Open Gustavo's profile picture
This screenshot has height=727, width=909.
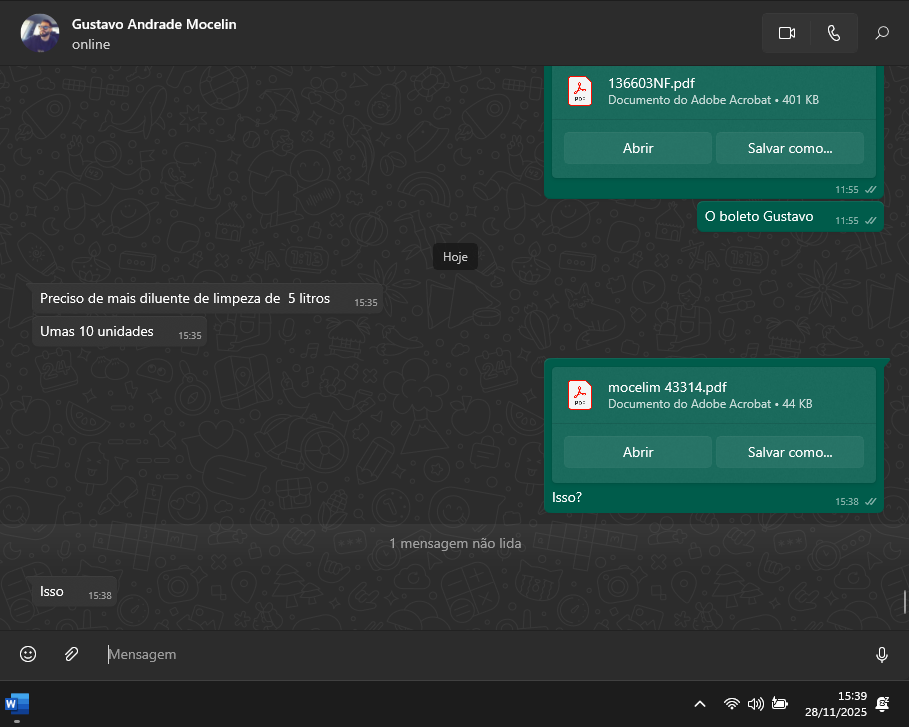[39, 33]
